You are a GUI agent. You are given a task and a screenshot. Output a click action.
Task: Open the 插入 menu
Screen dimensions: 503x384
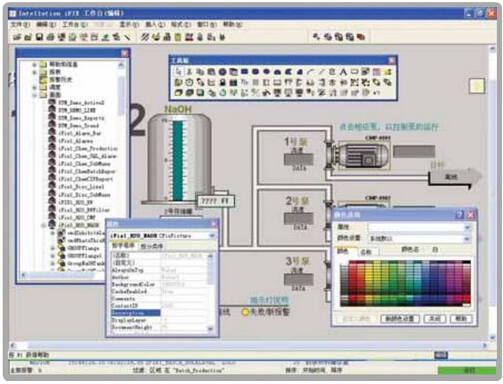pyautogui.click(x=155, y=24)
